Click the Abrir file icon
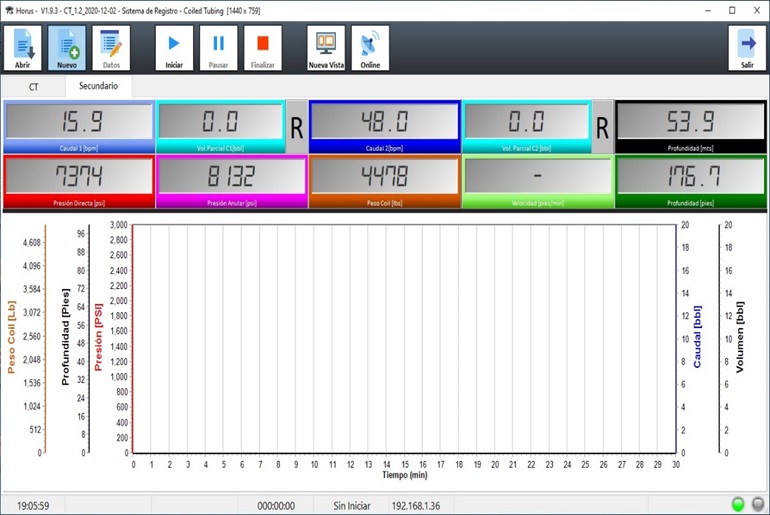This screenshot has height=515, width=770. click(23, 47)
